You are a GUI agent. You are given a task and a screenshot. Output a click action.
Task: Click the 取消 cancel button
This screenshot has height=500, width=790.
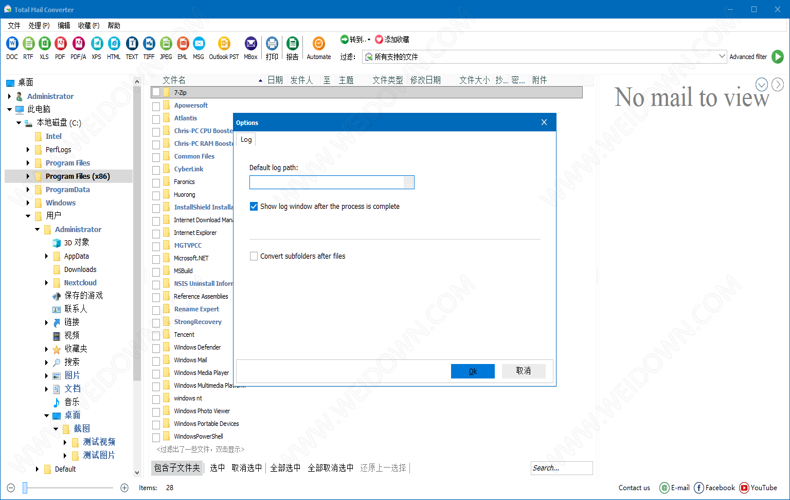coord(523,371)
